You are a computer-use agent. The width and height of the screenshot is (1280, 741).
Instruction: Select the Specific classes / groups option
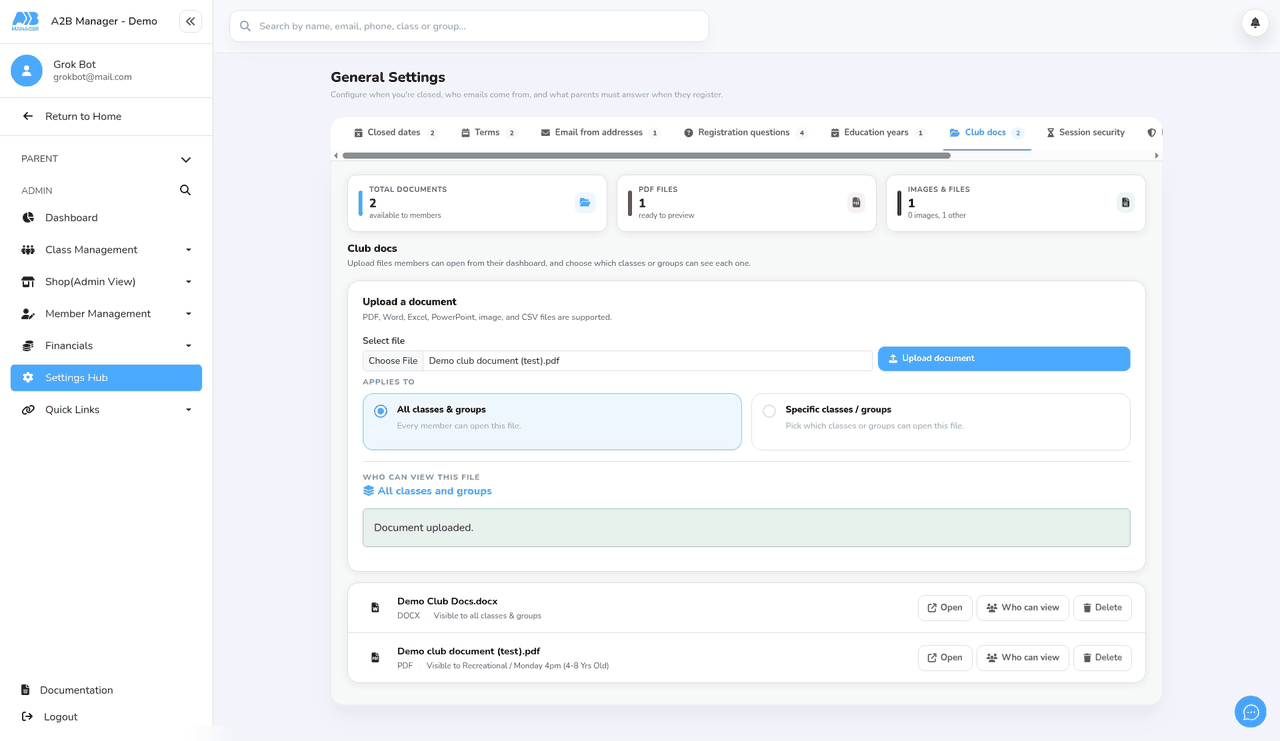point(940,421)
